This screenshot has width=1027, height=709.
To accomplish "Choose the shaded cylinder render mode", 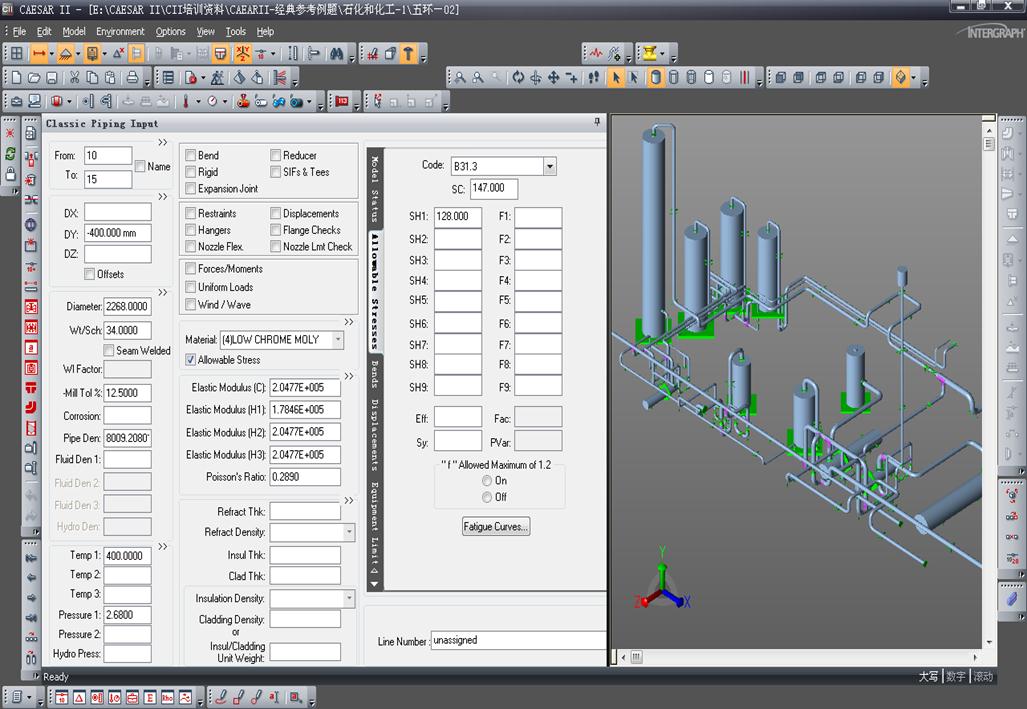I will [x=656, y=78].
